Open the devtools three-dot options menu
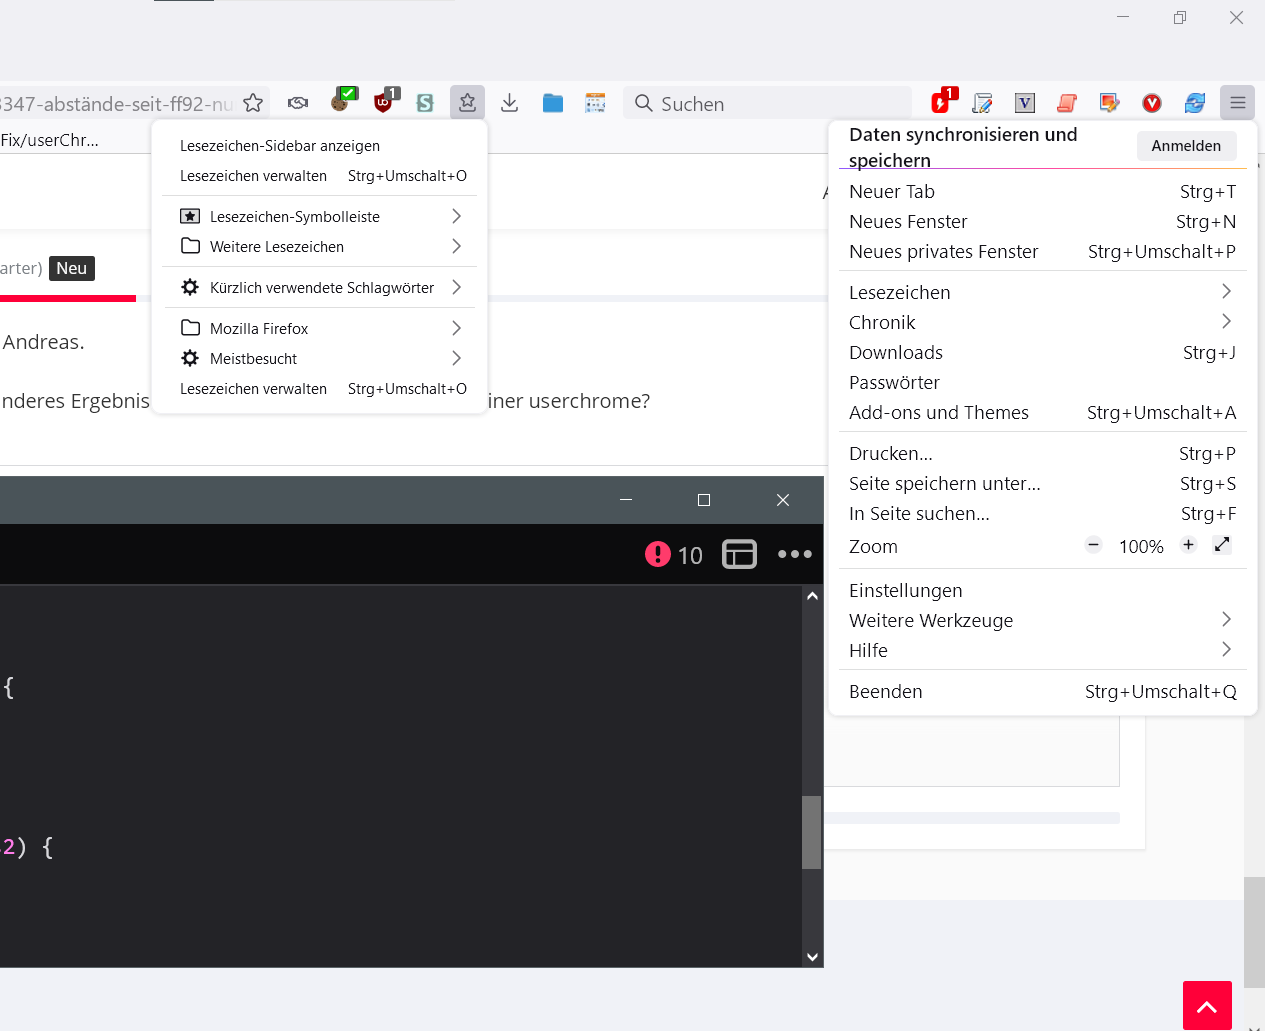This screenshot has height=1031, width=1265. (x=795, y=554)
